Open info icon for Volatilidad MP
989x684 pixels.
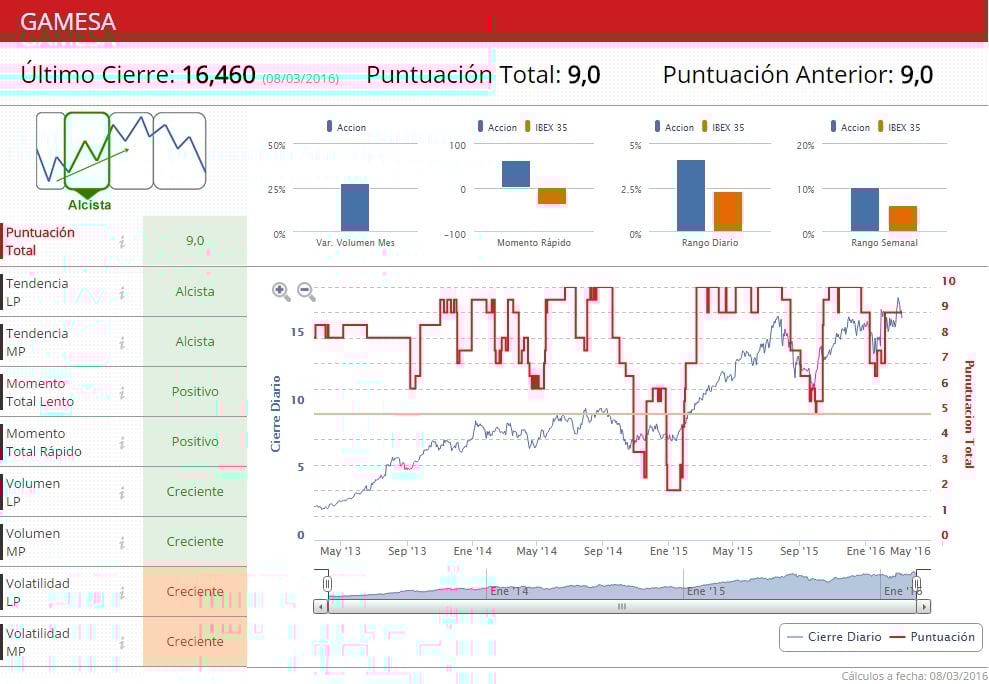(x=122, y=642)
